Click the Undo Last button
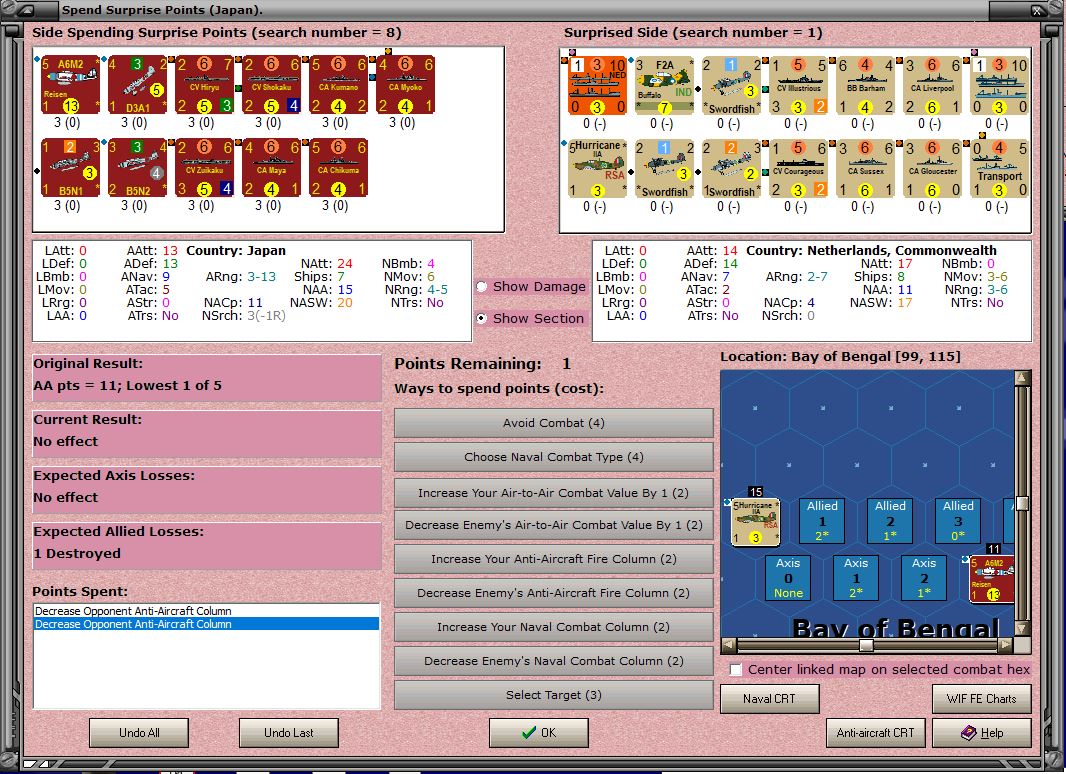 click(289, 733)
